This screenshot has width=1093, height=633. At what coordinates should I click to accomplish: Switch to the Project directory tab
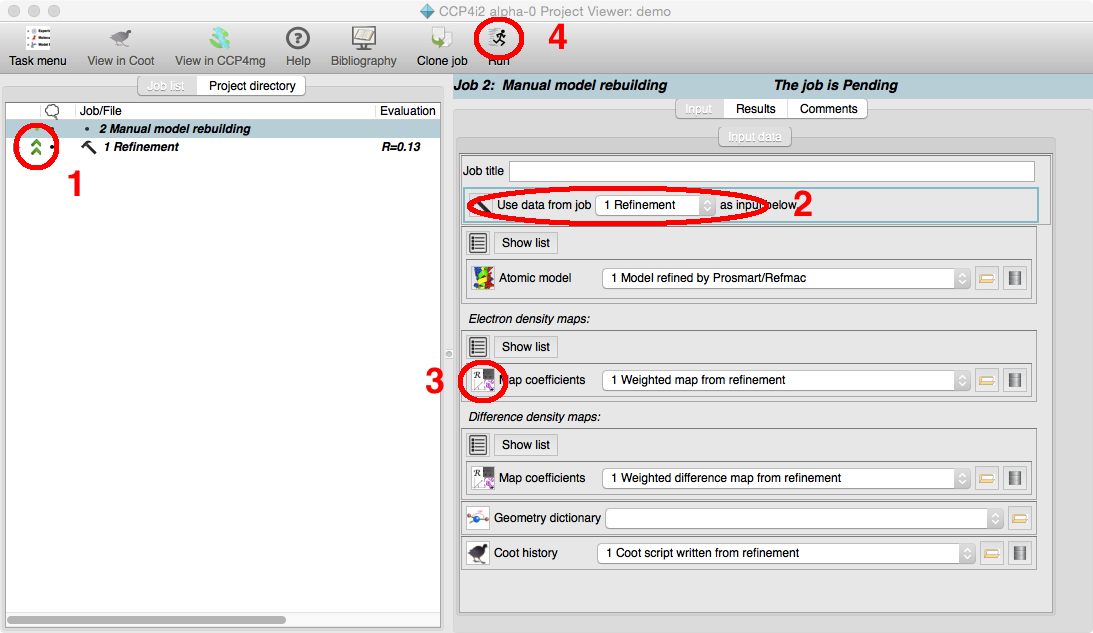tap(252, 86)
